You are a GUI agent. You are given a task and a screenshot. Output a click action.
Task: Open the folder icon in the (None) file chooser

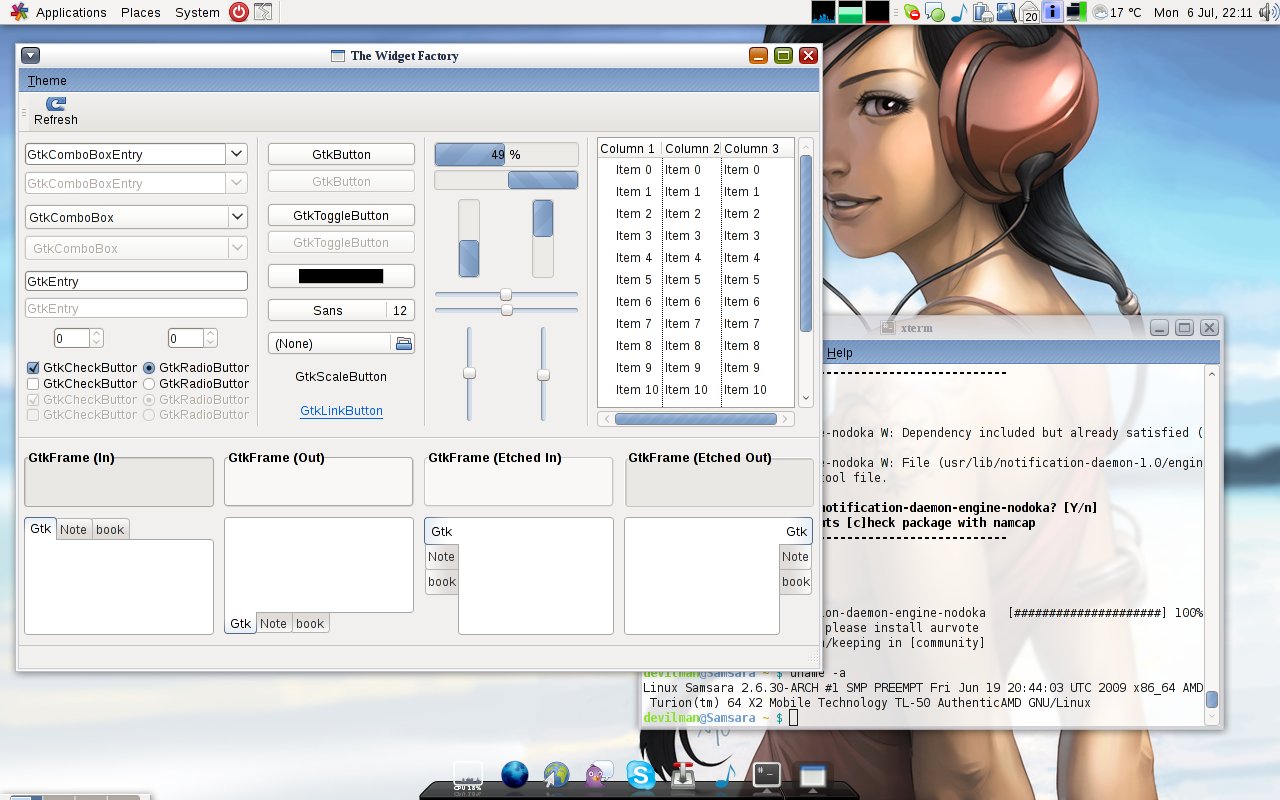pos(403,343)
